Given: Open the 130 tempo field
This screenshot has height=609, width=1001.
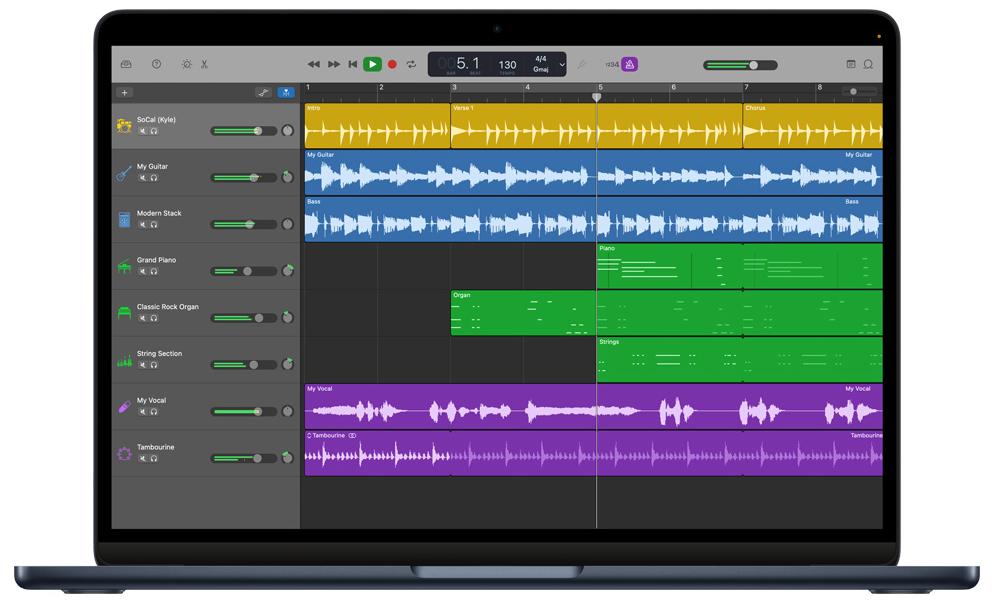Looking at the screenshot, I should pyautogui.click(x=507, y=65).
